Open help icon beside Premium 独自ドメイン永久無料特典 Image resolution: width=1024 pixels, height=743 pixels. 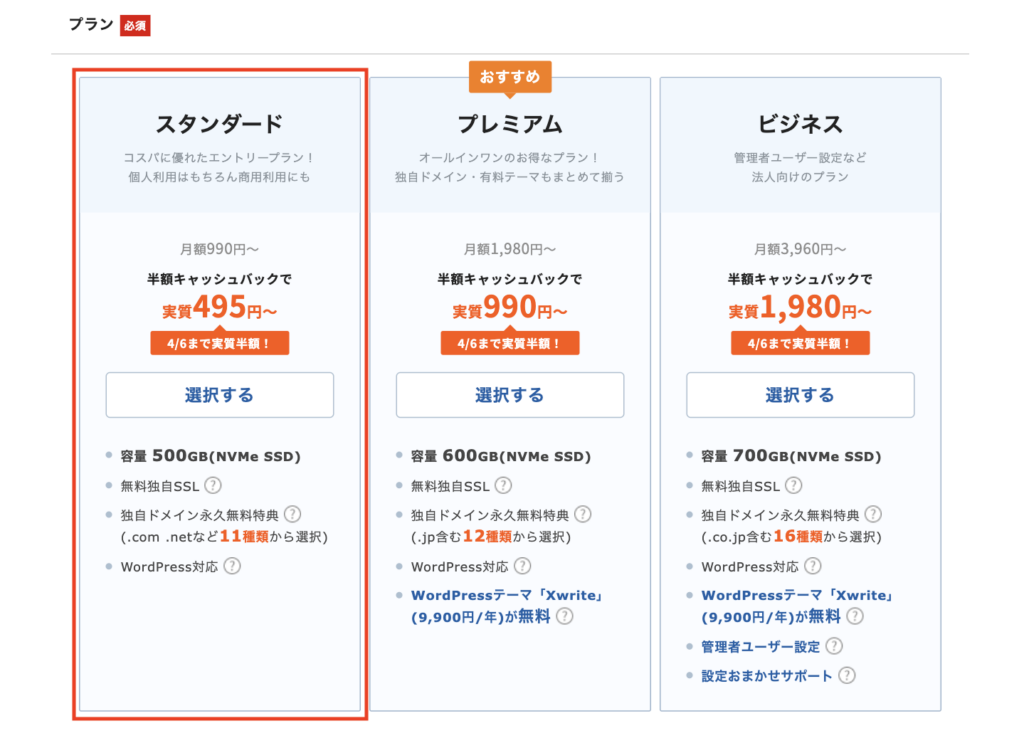[582, 515]
